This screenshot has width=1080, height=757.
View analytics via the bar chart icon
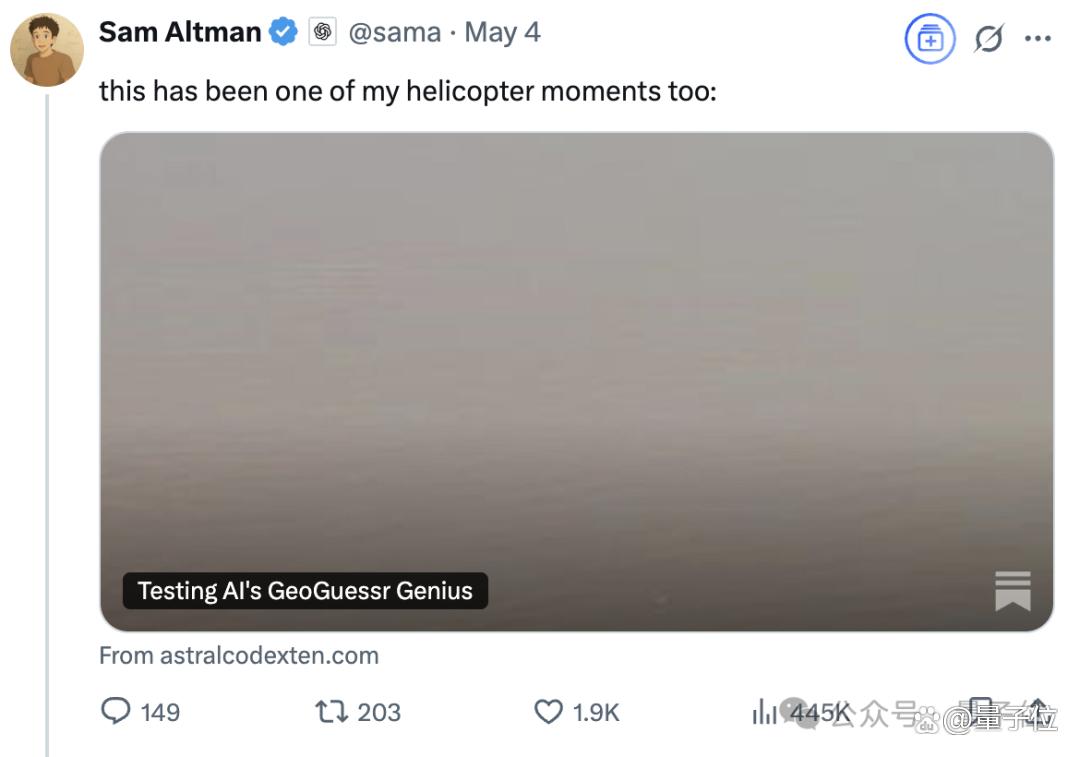tap(765, 712)
